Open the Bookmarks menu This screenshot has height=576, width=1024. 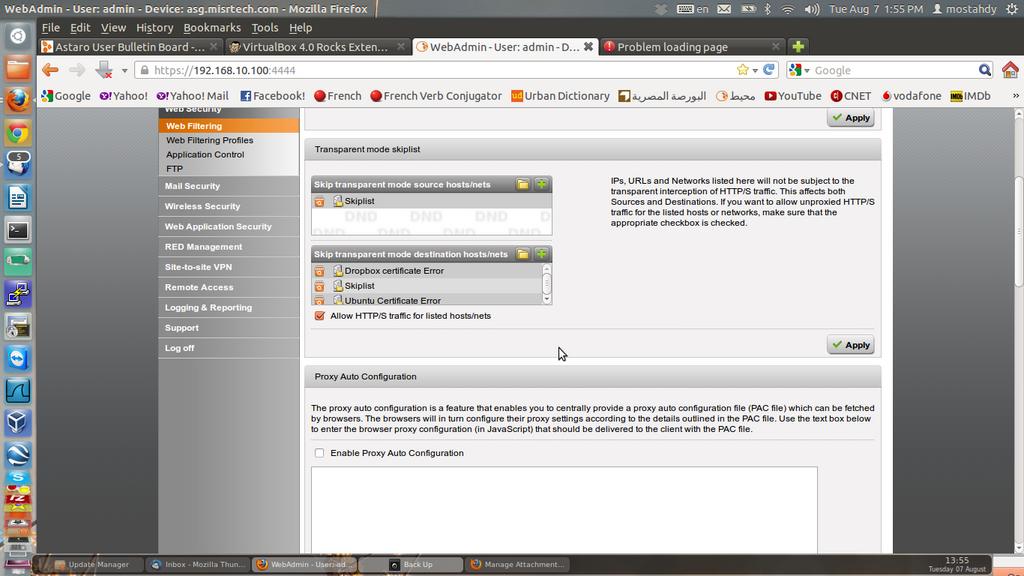click(212, 27)
